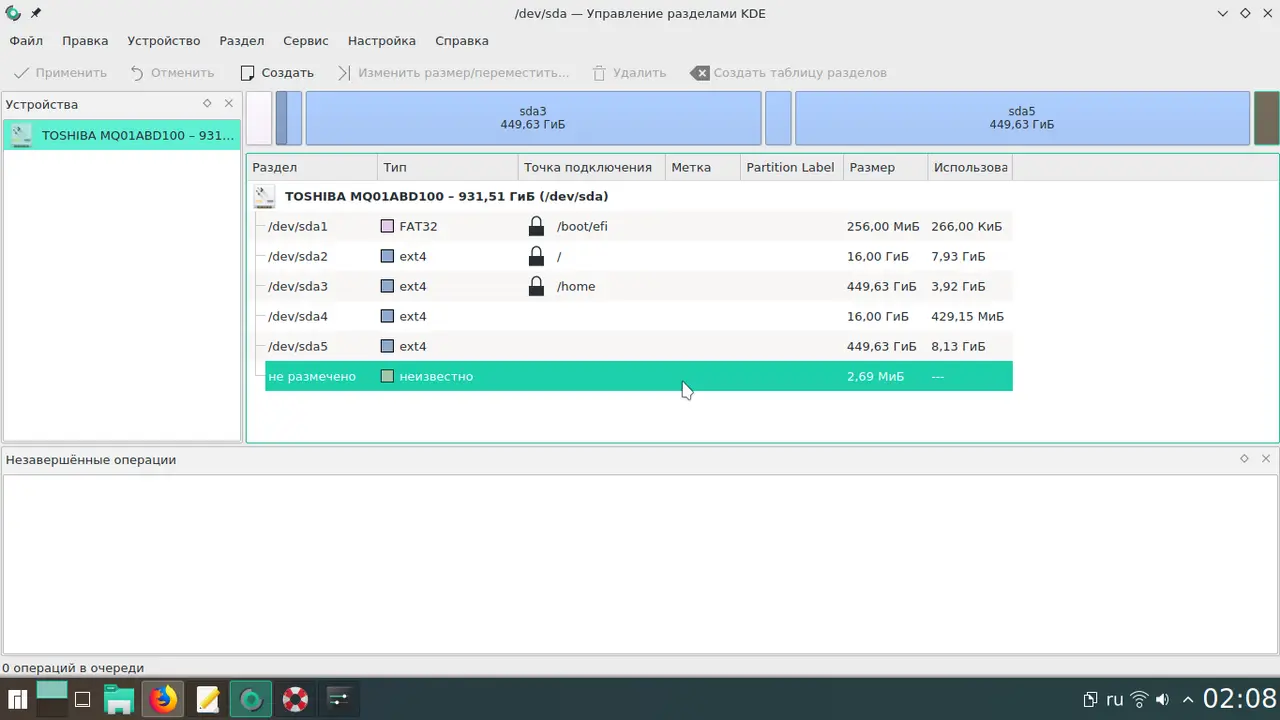Click the 8,13 ГиБ used value

coord(958,346)
